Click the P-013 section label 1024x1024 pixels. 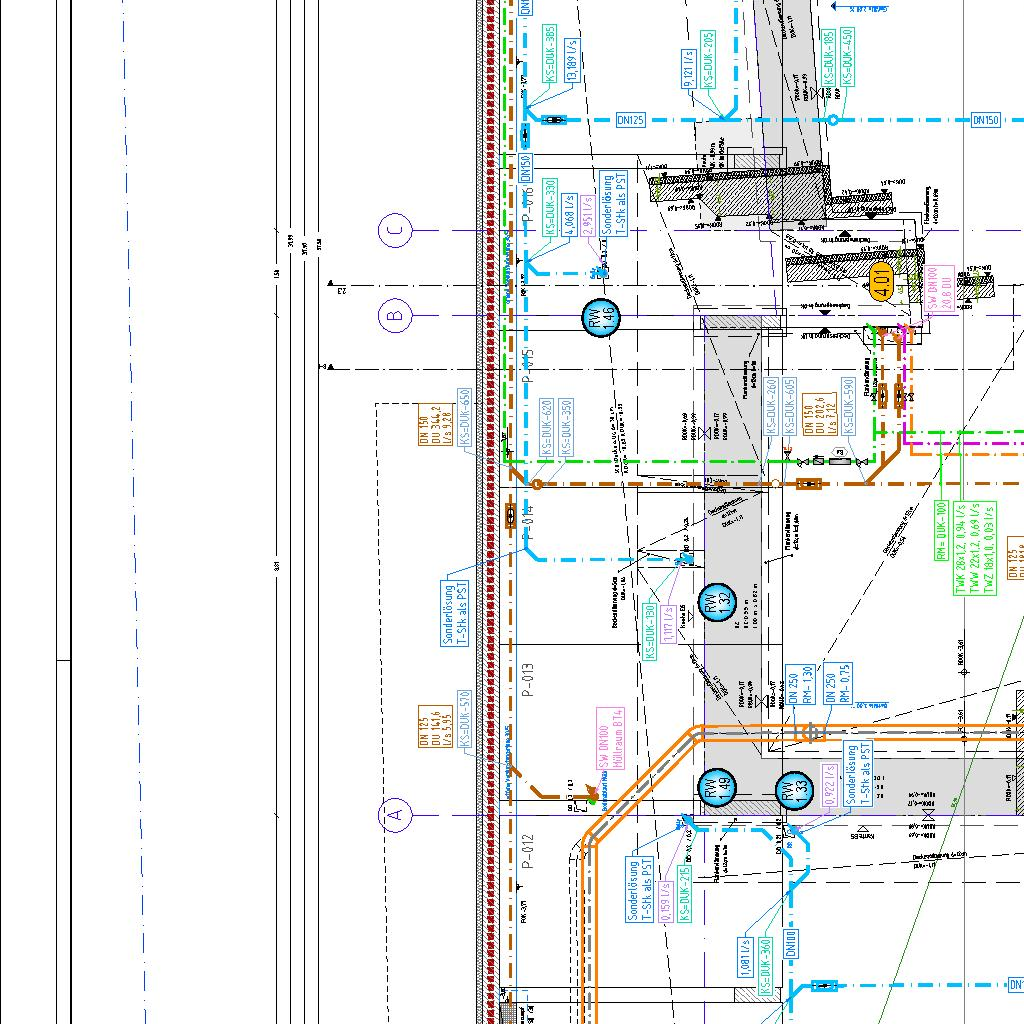pyautogui.click(x=529, y=680)
